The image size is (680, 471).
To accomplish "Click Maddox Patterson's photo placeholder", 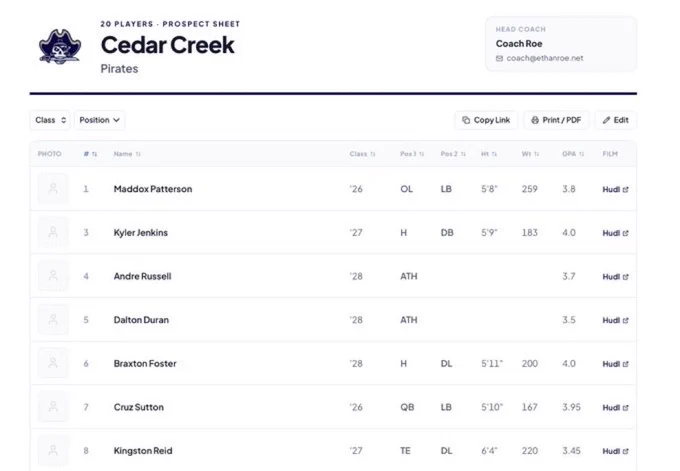I will (x=53, y=189).
